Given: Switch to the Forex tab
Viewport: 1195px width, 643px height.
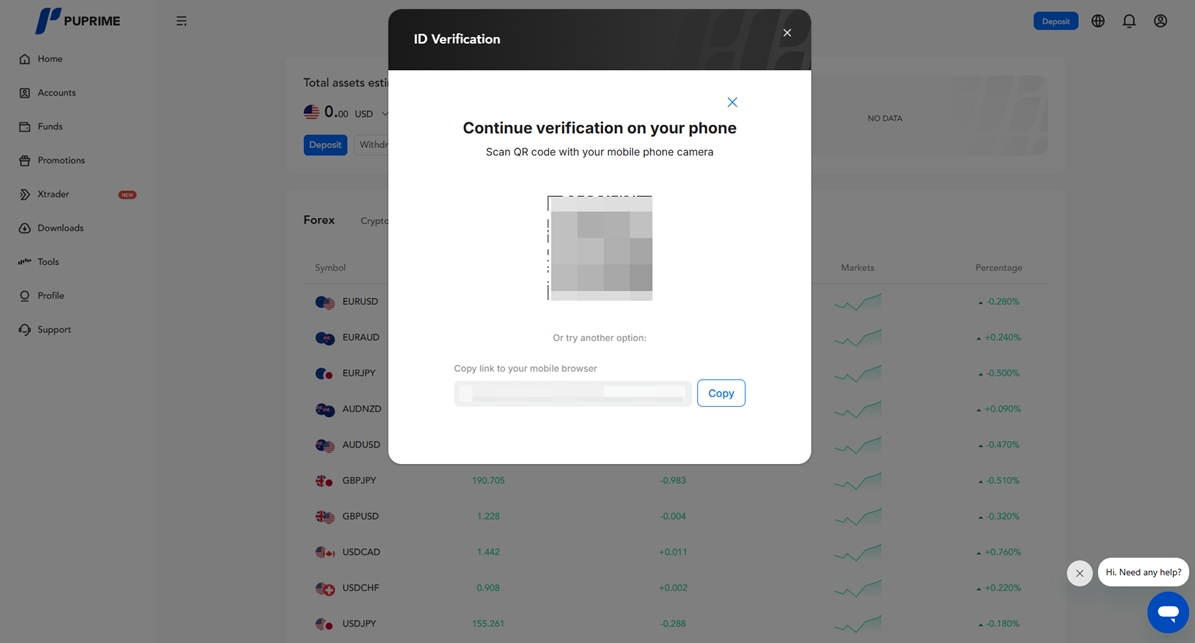Looking at the screenshot, I should point(319,220).
